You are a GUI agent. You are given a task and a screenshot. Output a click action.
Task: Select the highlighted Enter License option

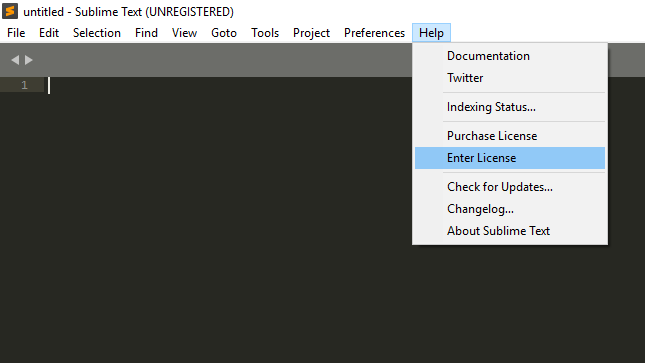[x=510, y=158]
